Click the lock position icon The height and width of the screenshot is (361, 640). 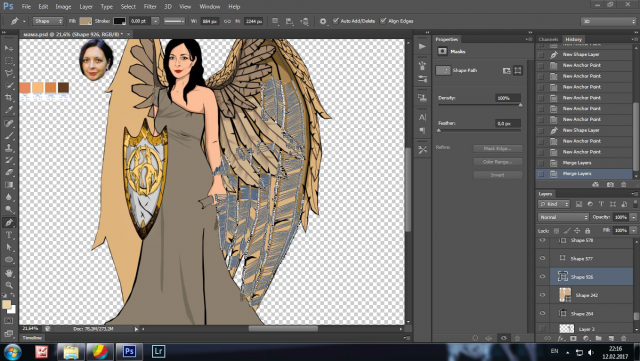[577, 231]
